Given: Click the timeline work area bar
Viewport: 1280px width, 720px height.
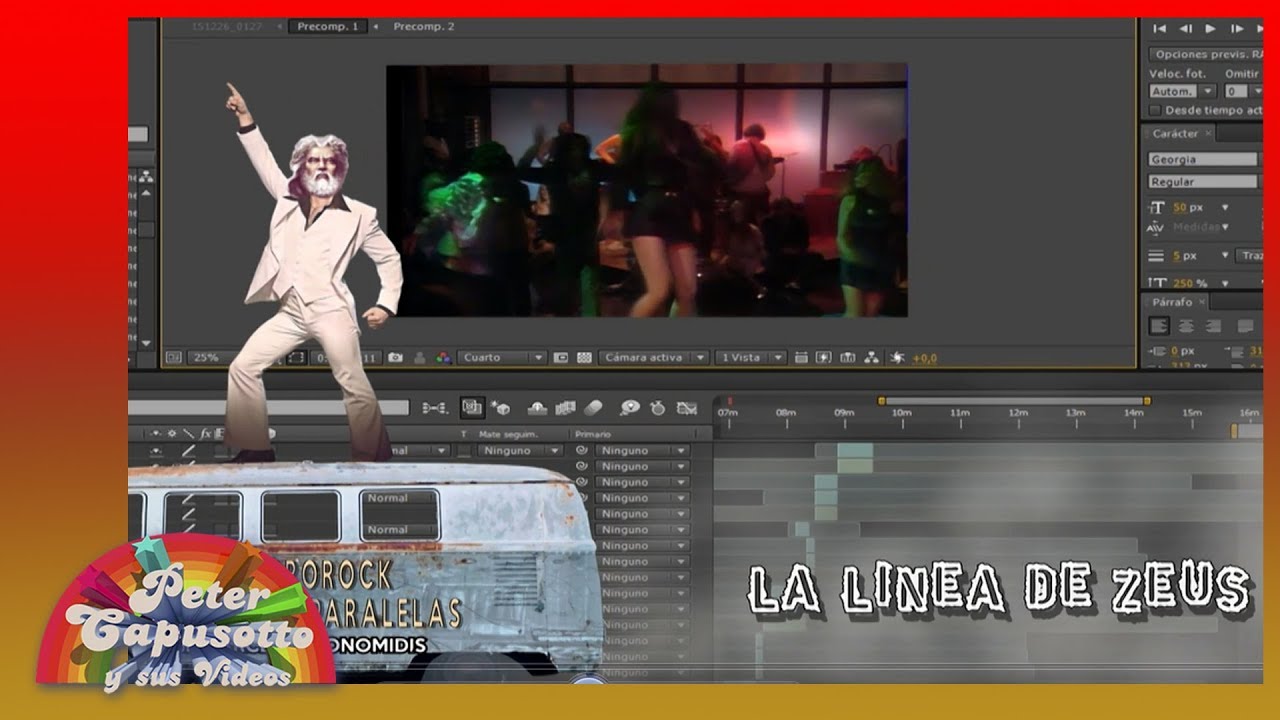Looking at the screenshot, I should coord(1014,401).
